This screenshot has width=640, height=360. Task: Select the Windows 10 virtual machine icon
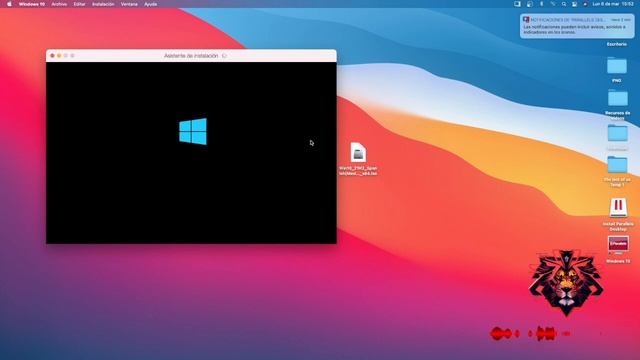coord(618,245)
